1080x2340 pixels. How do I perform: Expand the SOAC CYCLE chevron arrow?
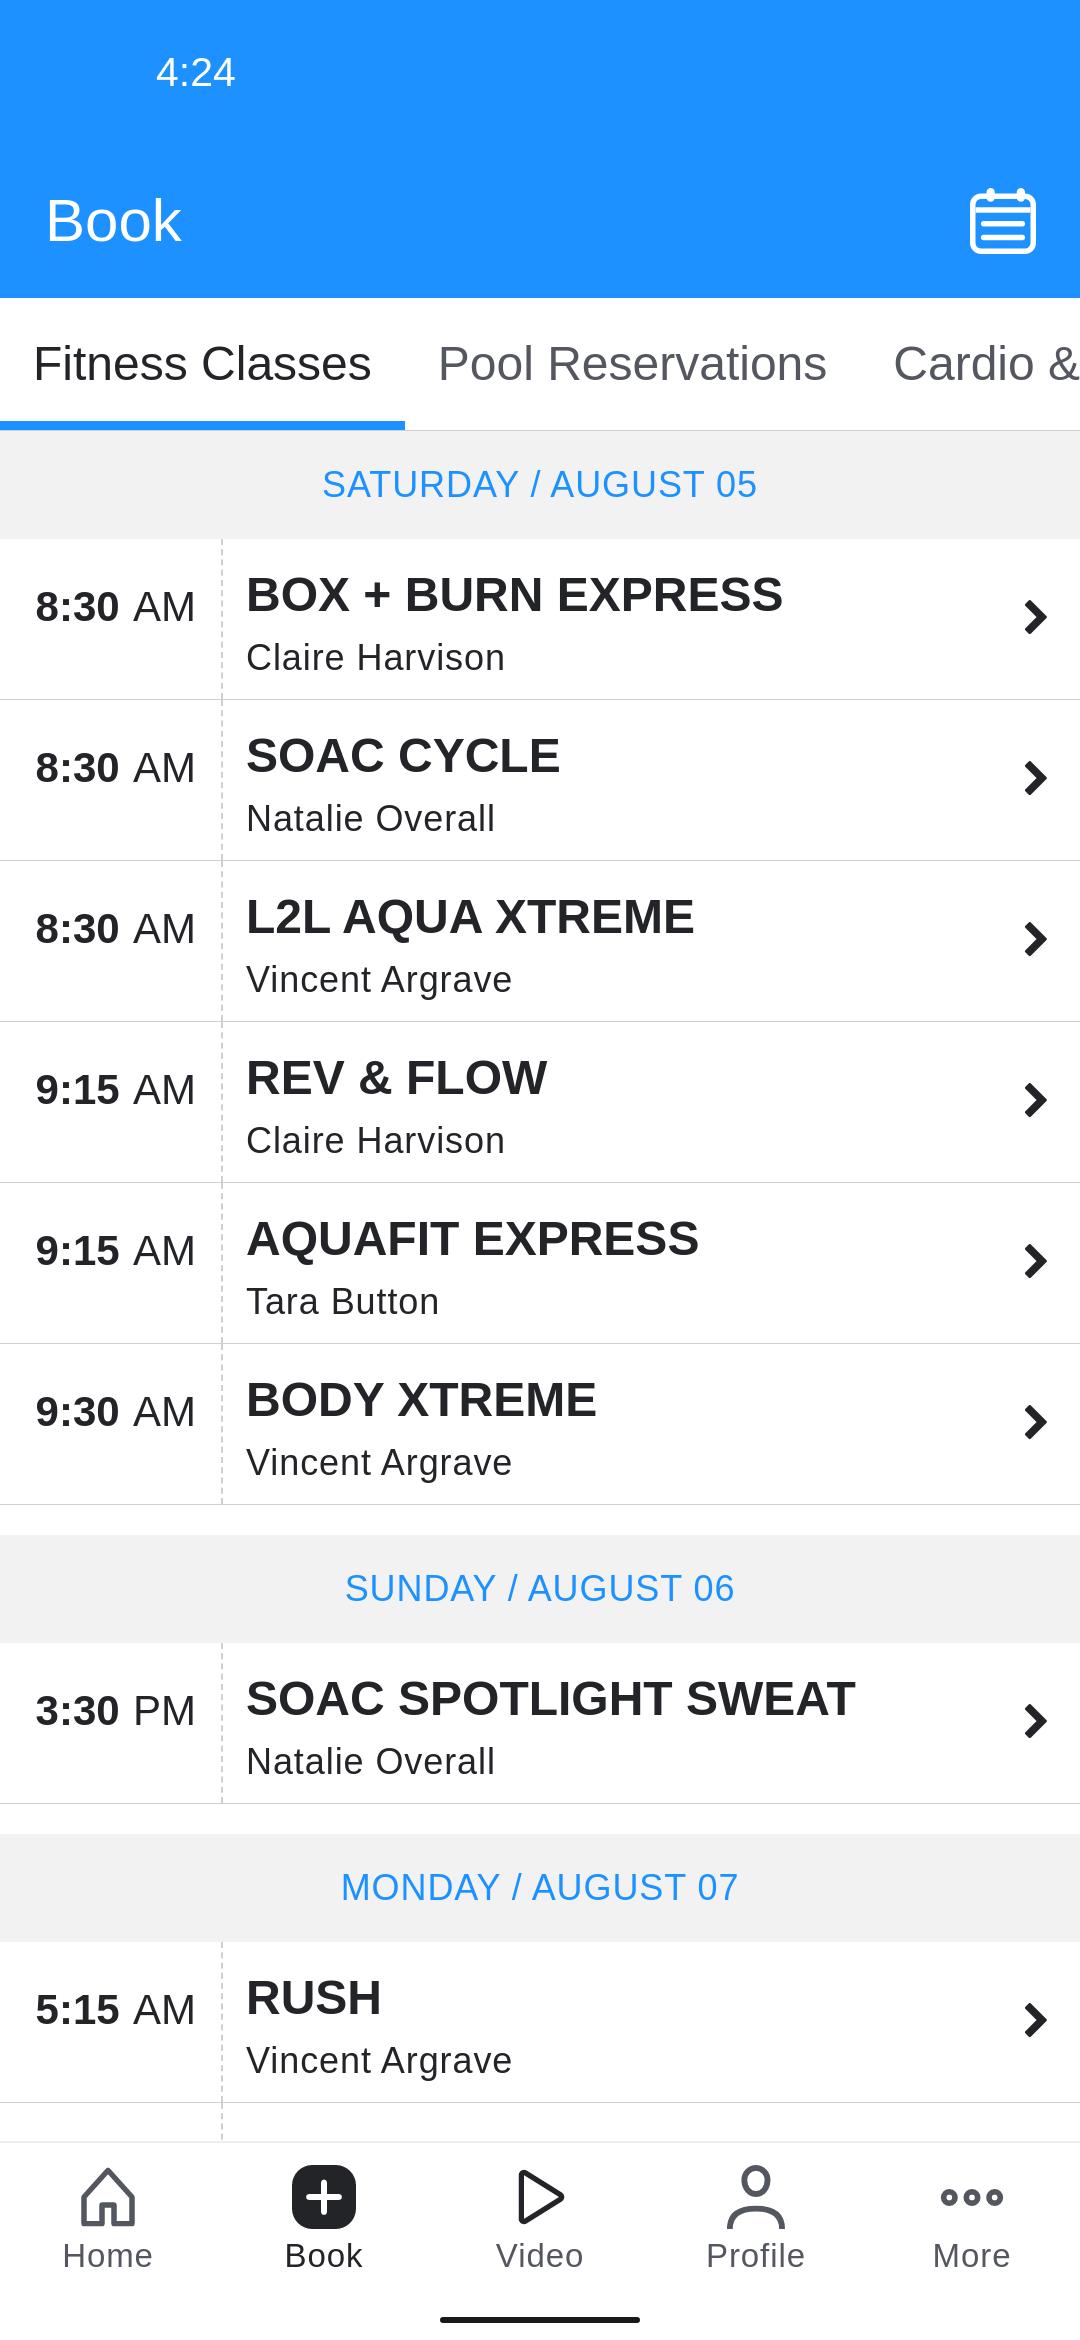(x=1035, y=779)
